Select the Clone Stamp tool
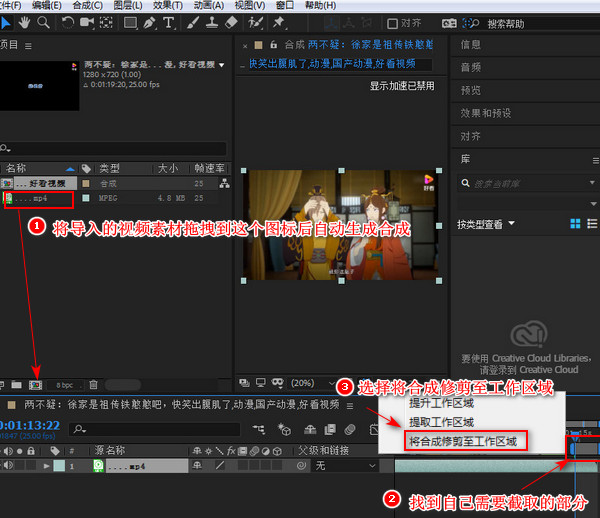600x518 pixels. pos(212,23)
